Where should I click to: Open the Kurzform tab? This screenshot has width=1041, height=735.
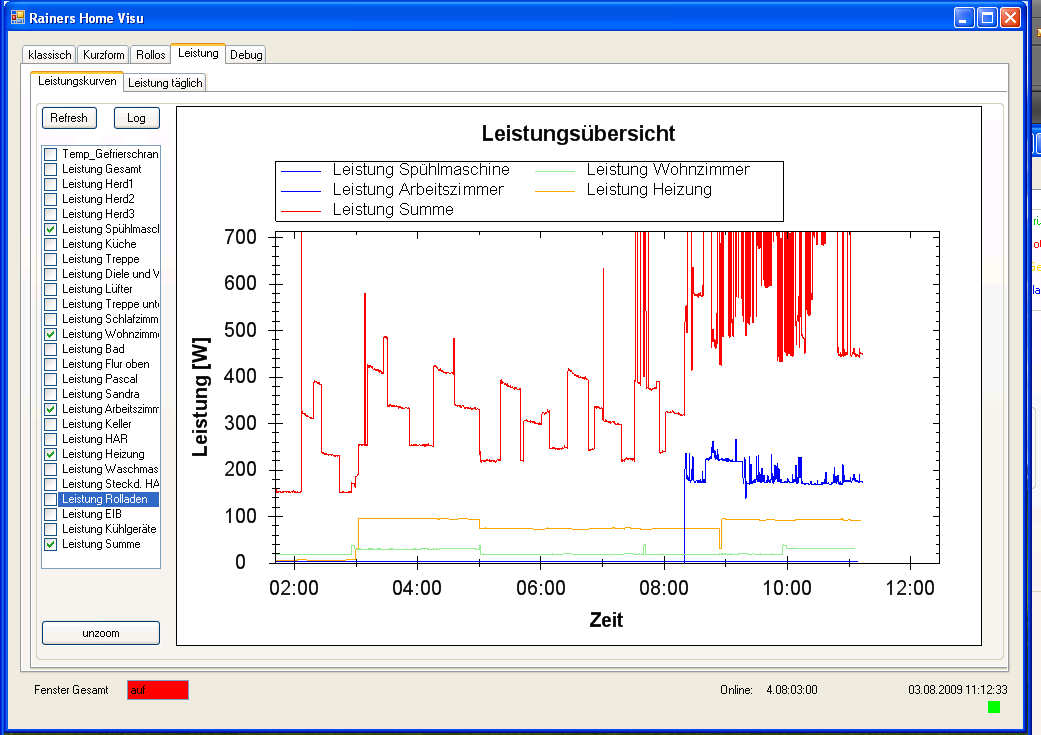coord(104,55)
